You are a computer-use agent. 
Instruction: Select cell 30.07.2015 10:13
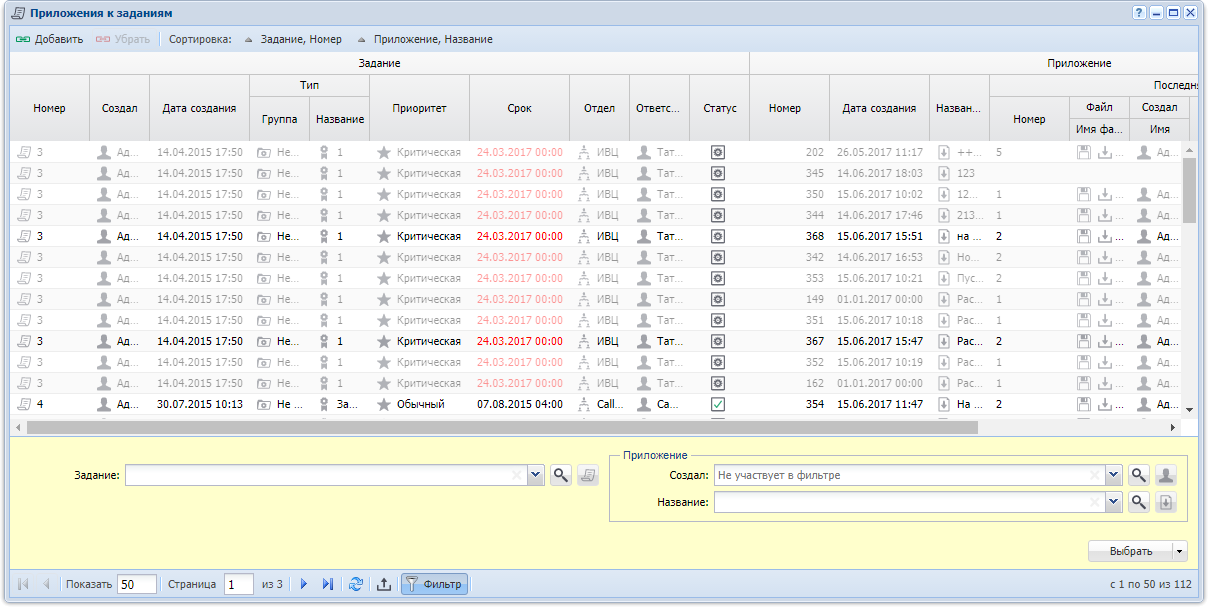[x=200, y=404]
